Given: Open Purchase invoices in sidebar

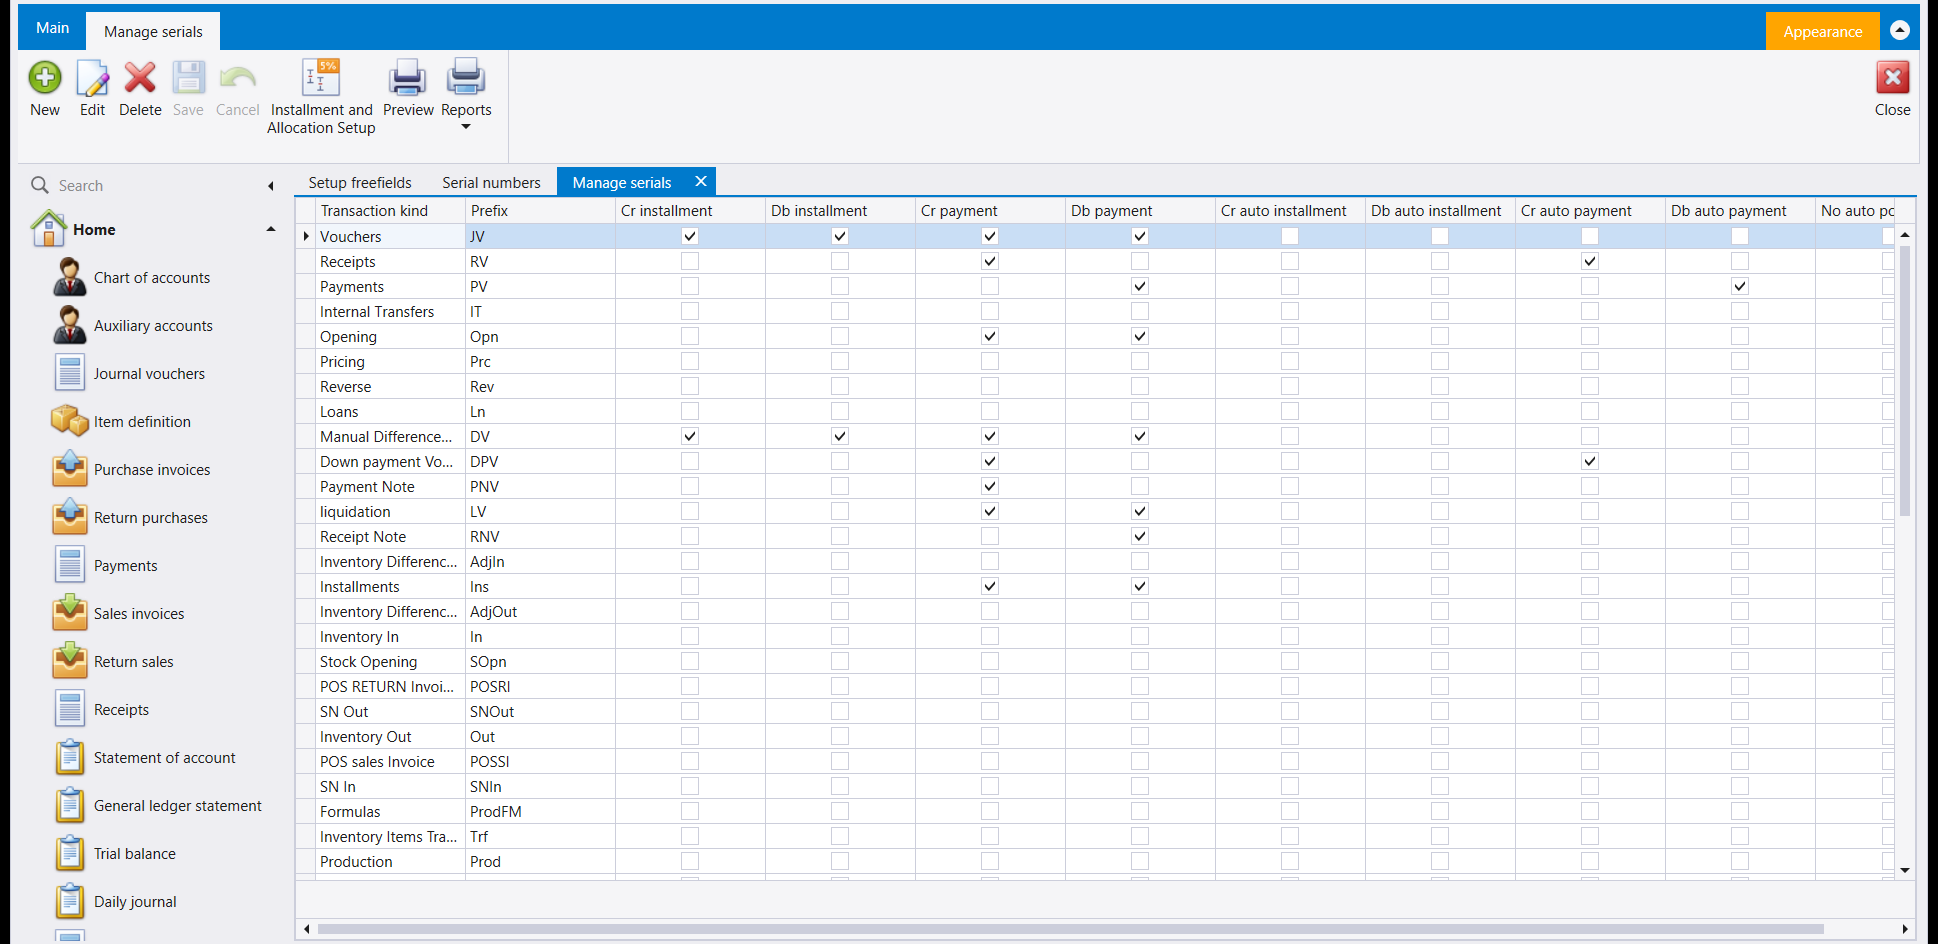Looking at the screenshot, I should coord(152,470).
